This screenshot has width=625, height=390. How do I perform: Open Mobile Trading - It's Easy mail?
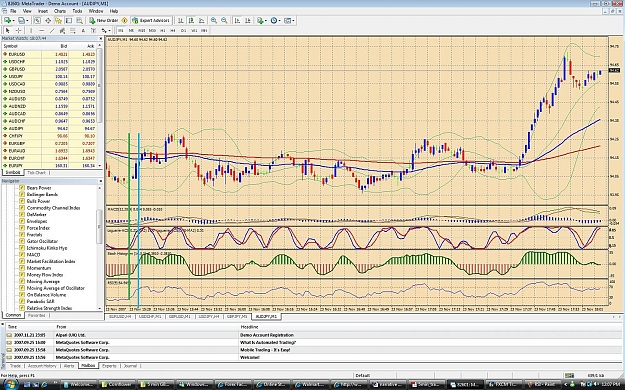pos(265,350)
